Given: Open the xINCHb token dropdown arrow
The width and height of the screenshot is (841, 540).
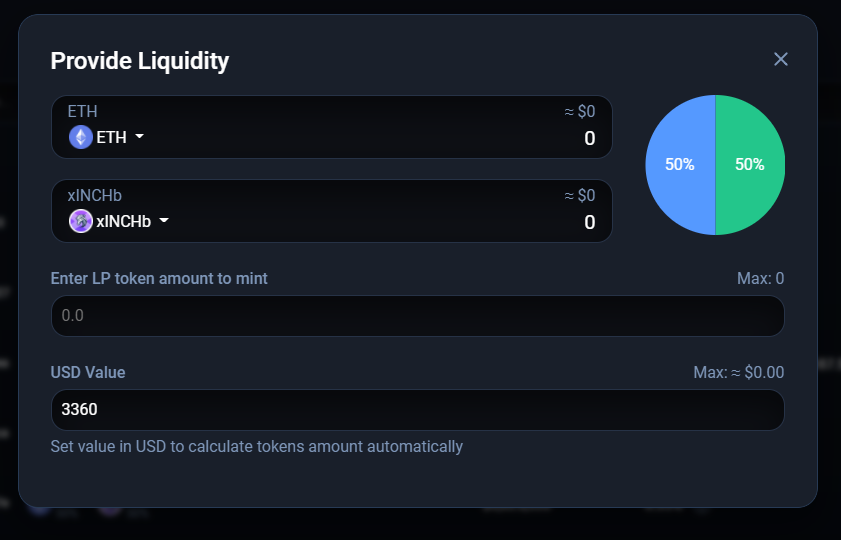Looking at the screenshot, I should 164,220.
